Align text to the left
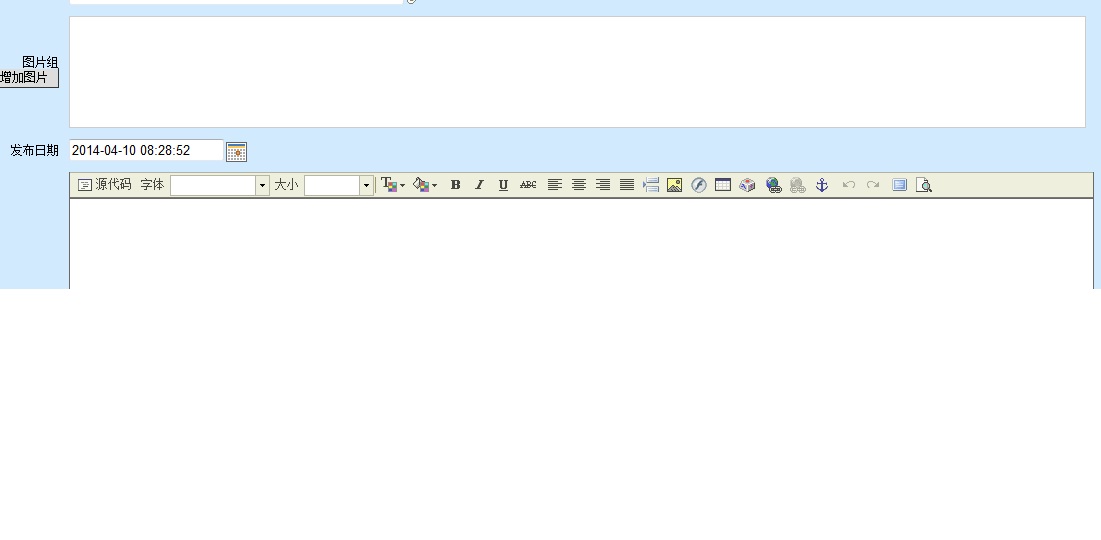Image resolution: width=1101 pixels, height=540 pixels. [554, 185]
